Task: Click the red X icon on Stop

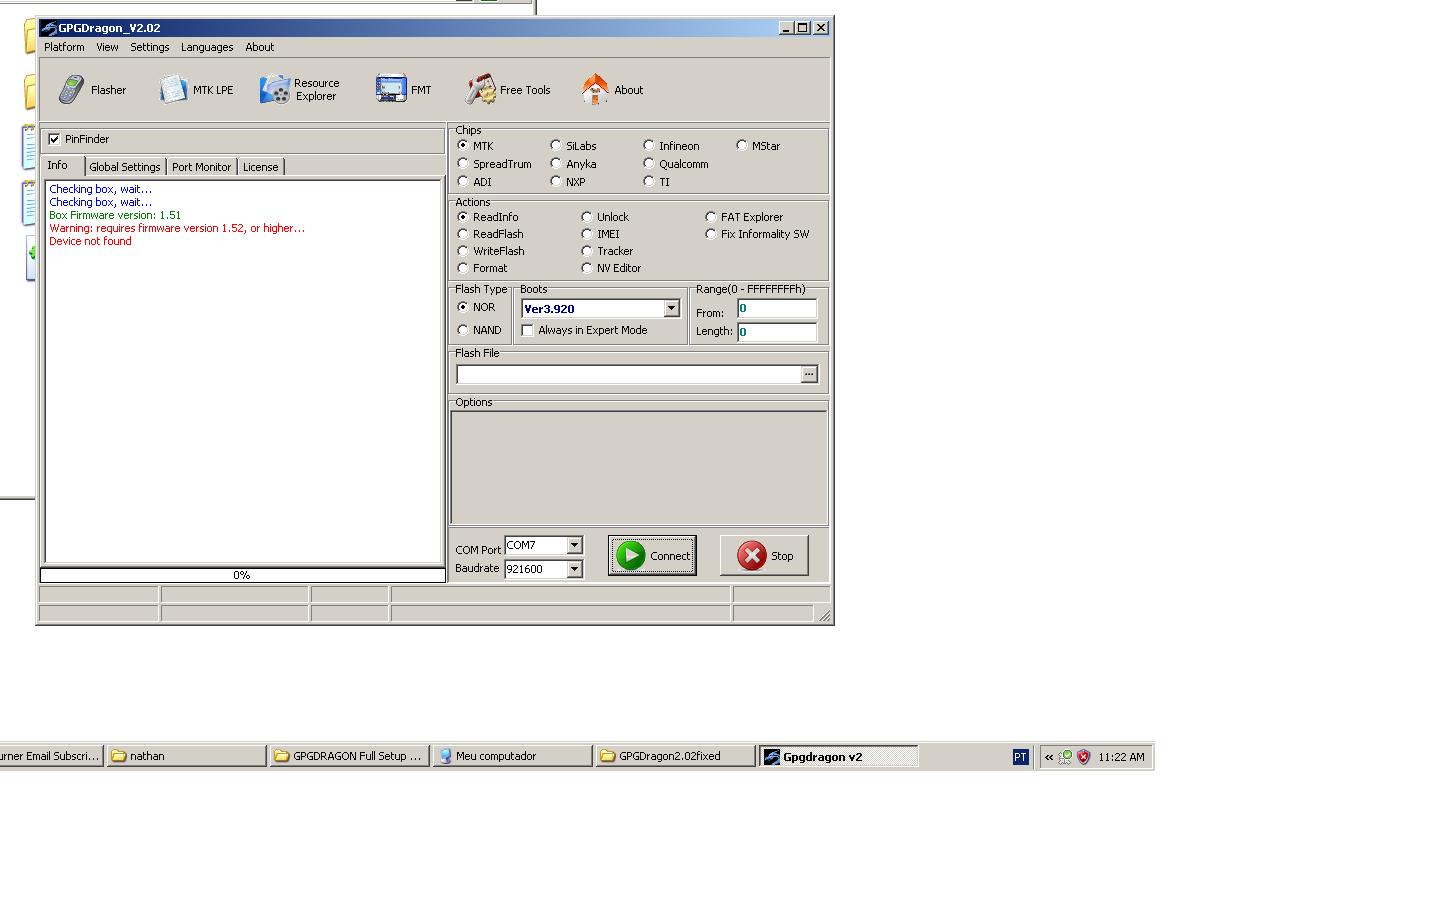Action: 752,556
